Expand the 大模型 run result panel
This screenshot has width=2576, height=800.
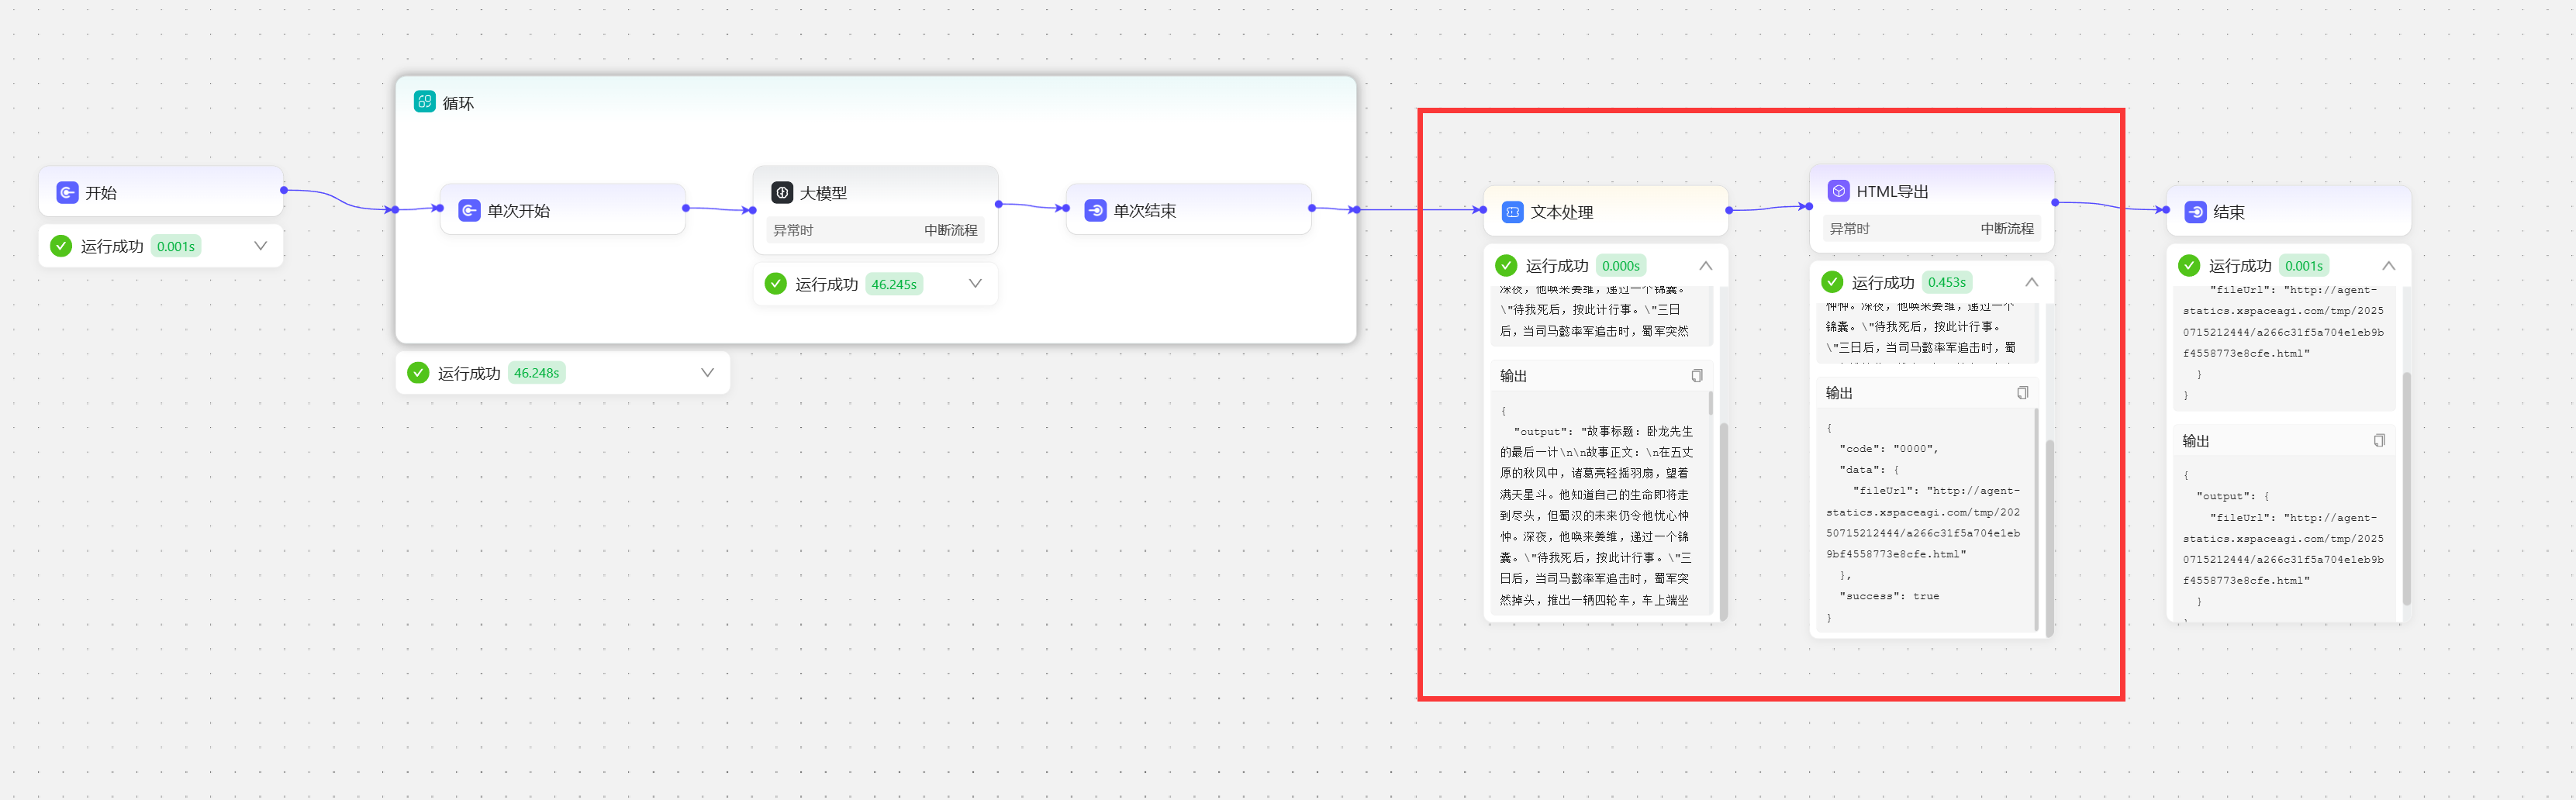(x=975, y=284)
